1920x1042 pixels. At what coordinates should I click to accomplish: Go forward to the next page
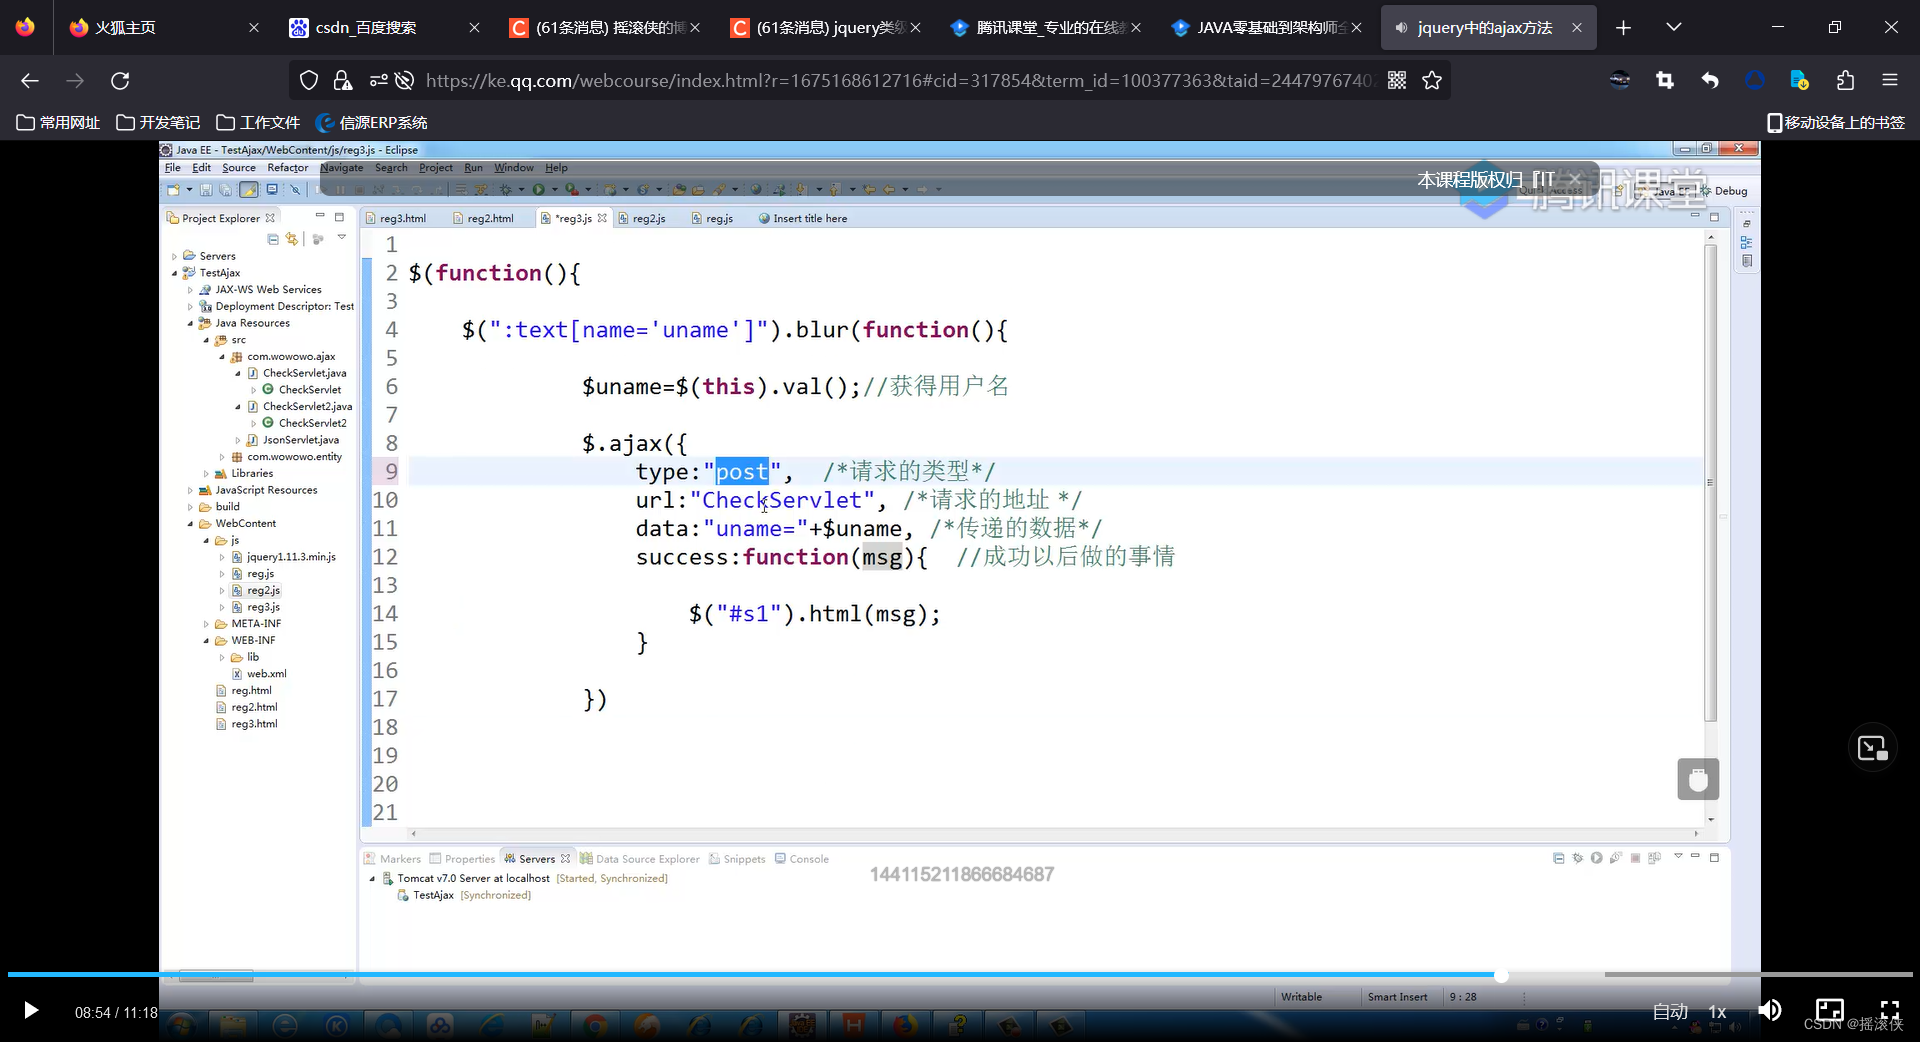(75, 80)
